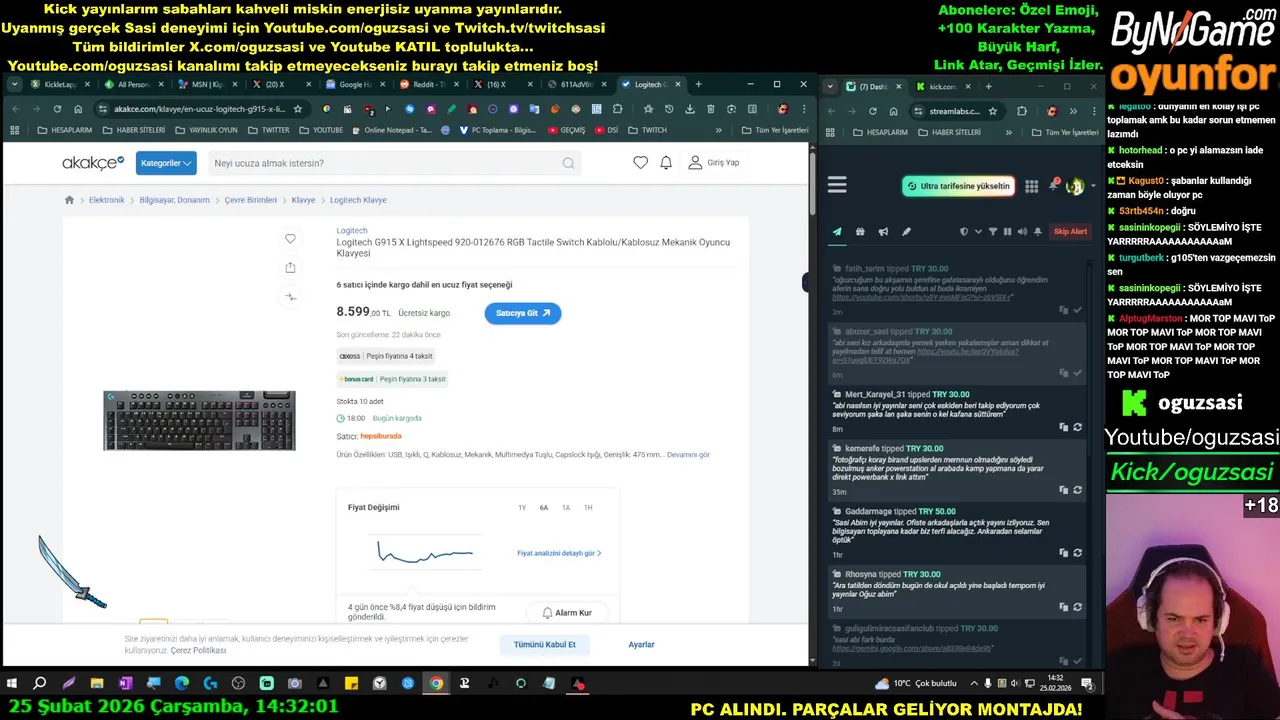Open the taskbar weather widget showing 10°C
The height and width of the screenshot is (720, 1280).
click(915, 684)
